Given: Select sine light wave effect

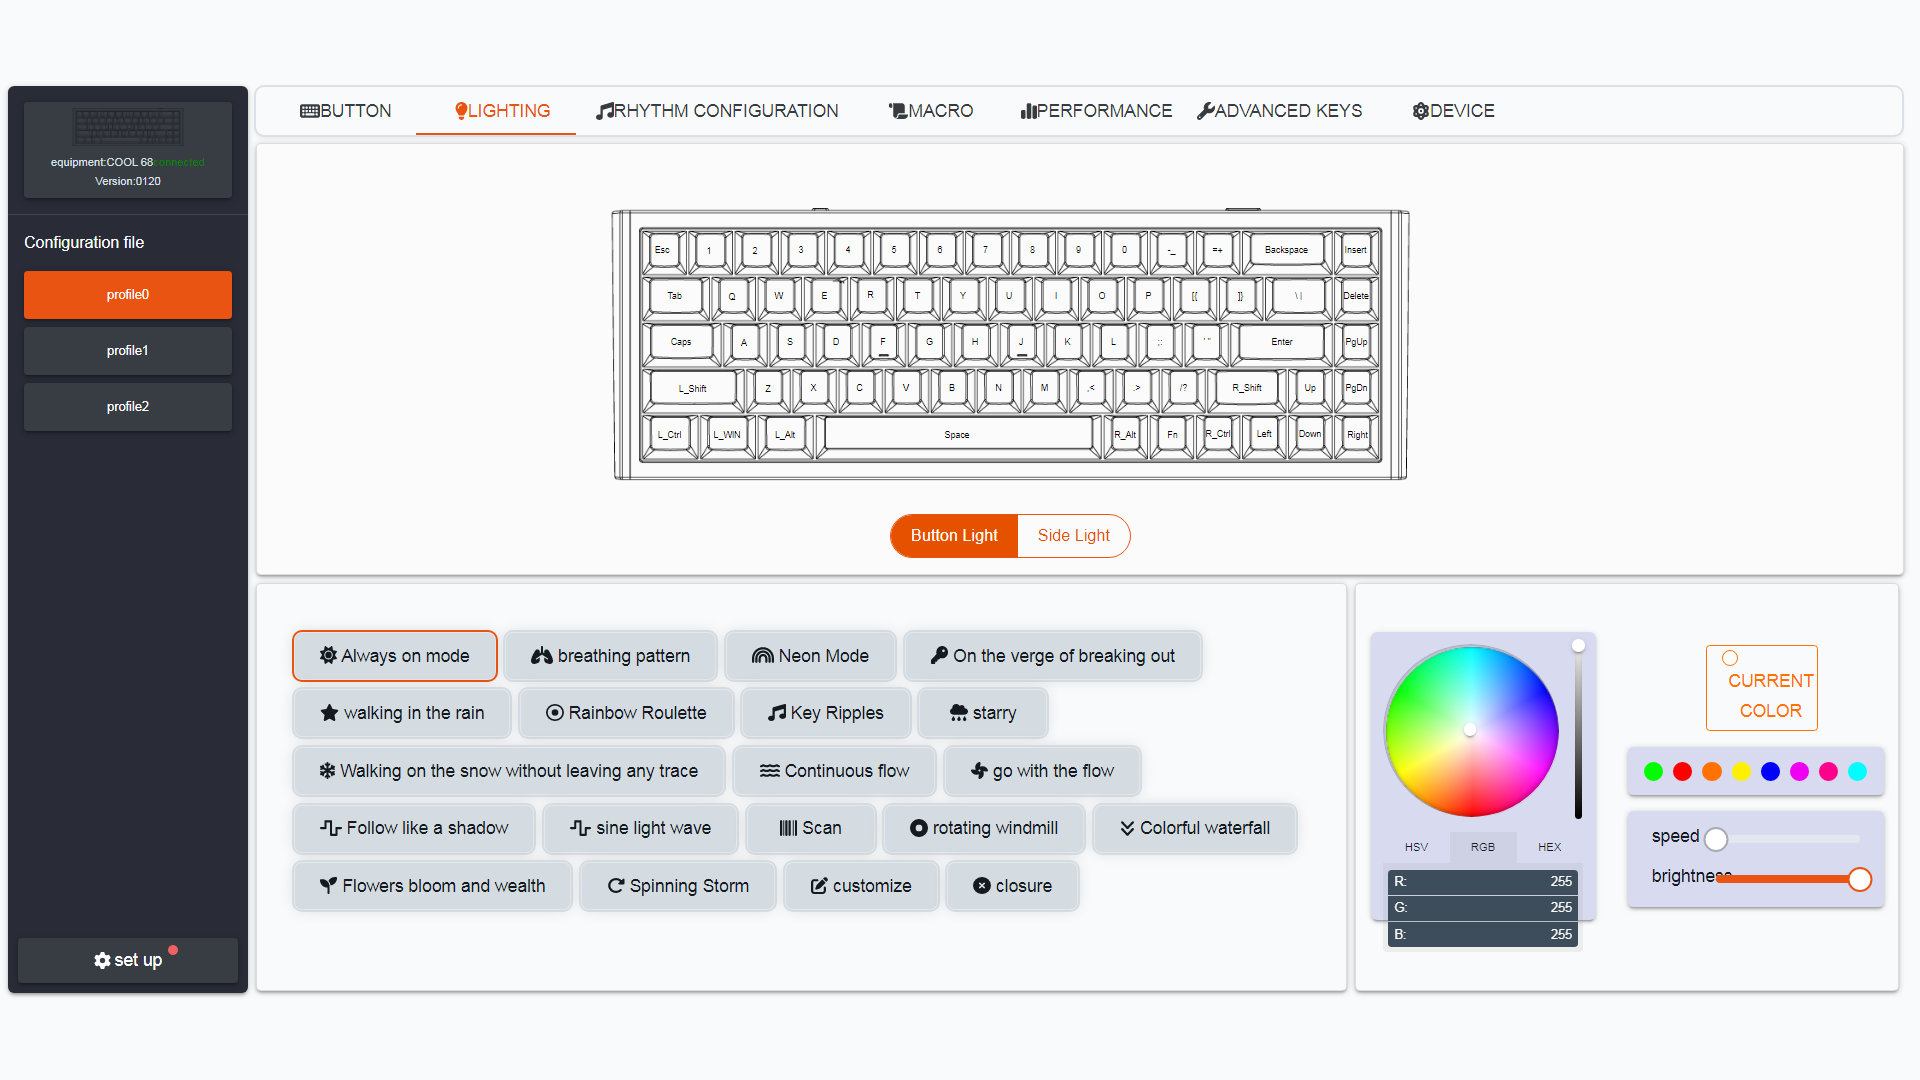Looking at the screenshot, I should 640,828.
